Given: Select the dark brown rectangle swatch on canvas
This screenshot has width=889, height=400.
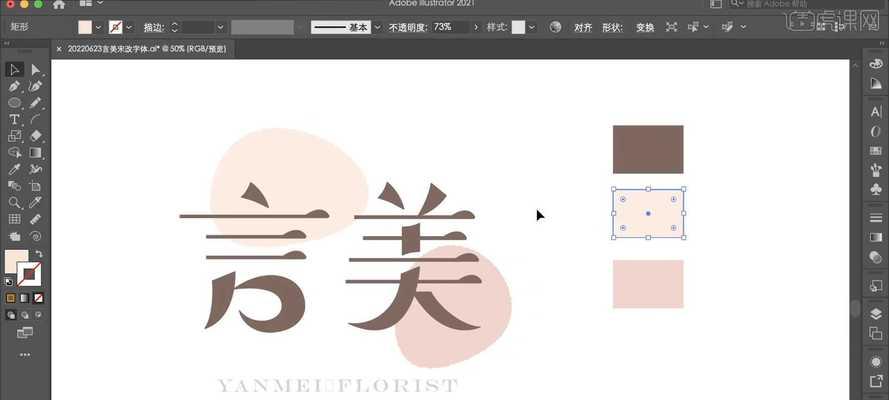Looking at the screenshot, I should [x=648, y=150].
